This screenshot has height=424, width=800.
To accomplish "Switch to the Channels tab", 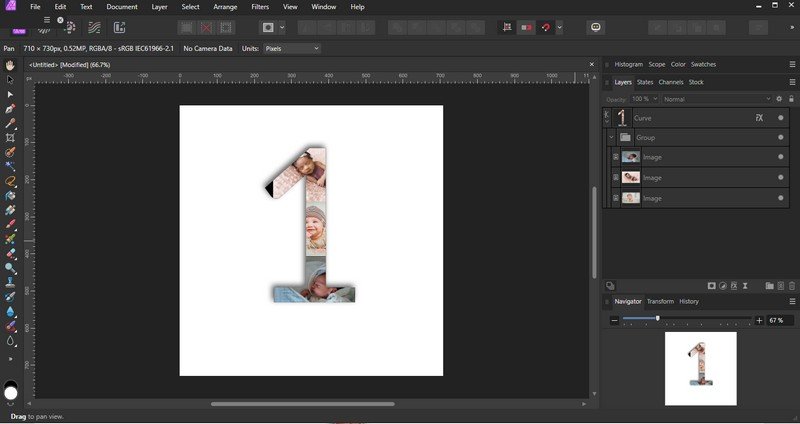I will (x=671, y=82).
